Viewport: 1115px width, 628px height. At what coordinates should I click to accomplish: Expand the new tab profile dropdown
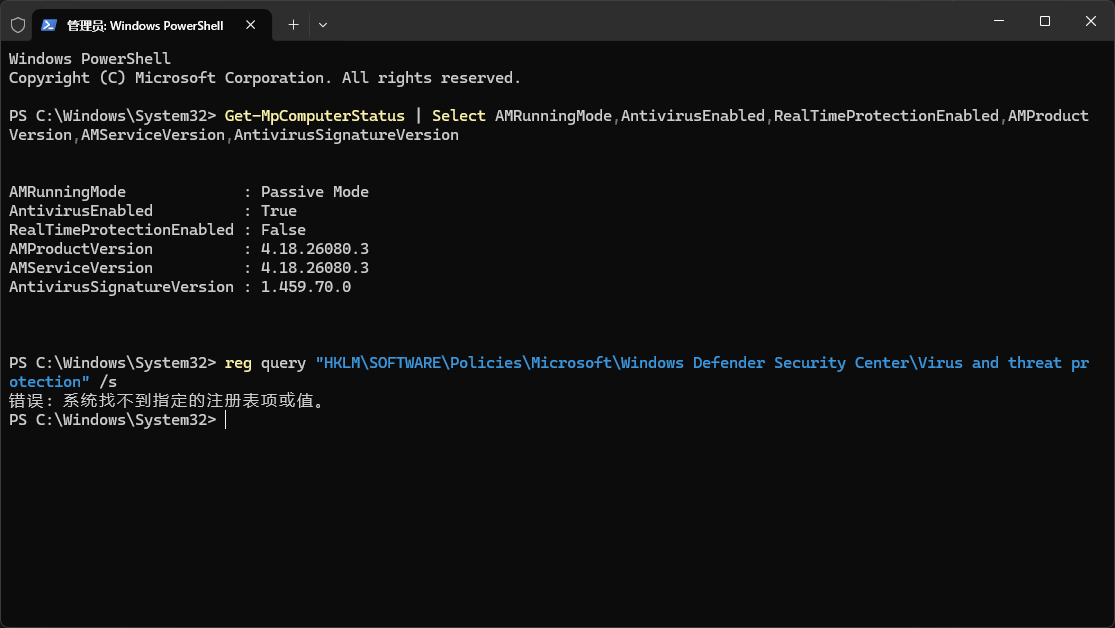click(323, 25)
